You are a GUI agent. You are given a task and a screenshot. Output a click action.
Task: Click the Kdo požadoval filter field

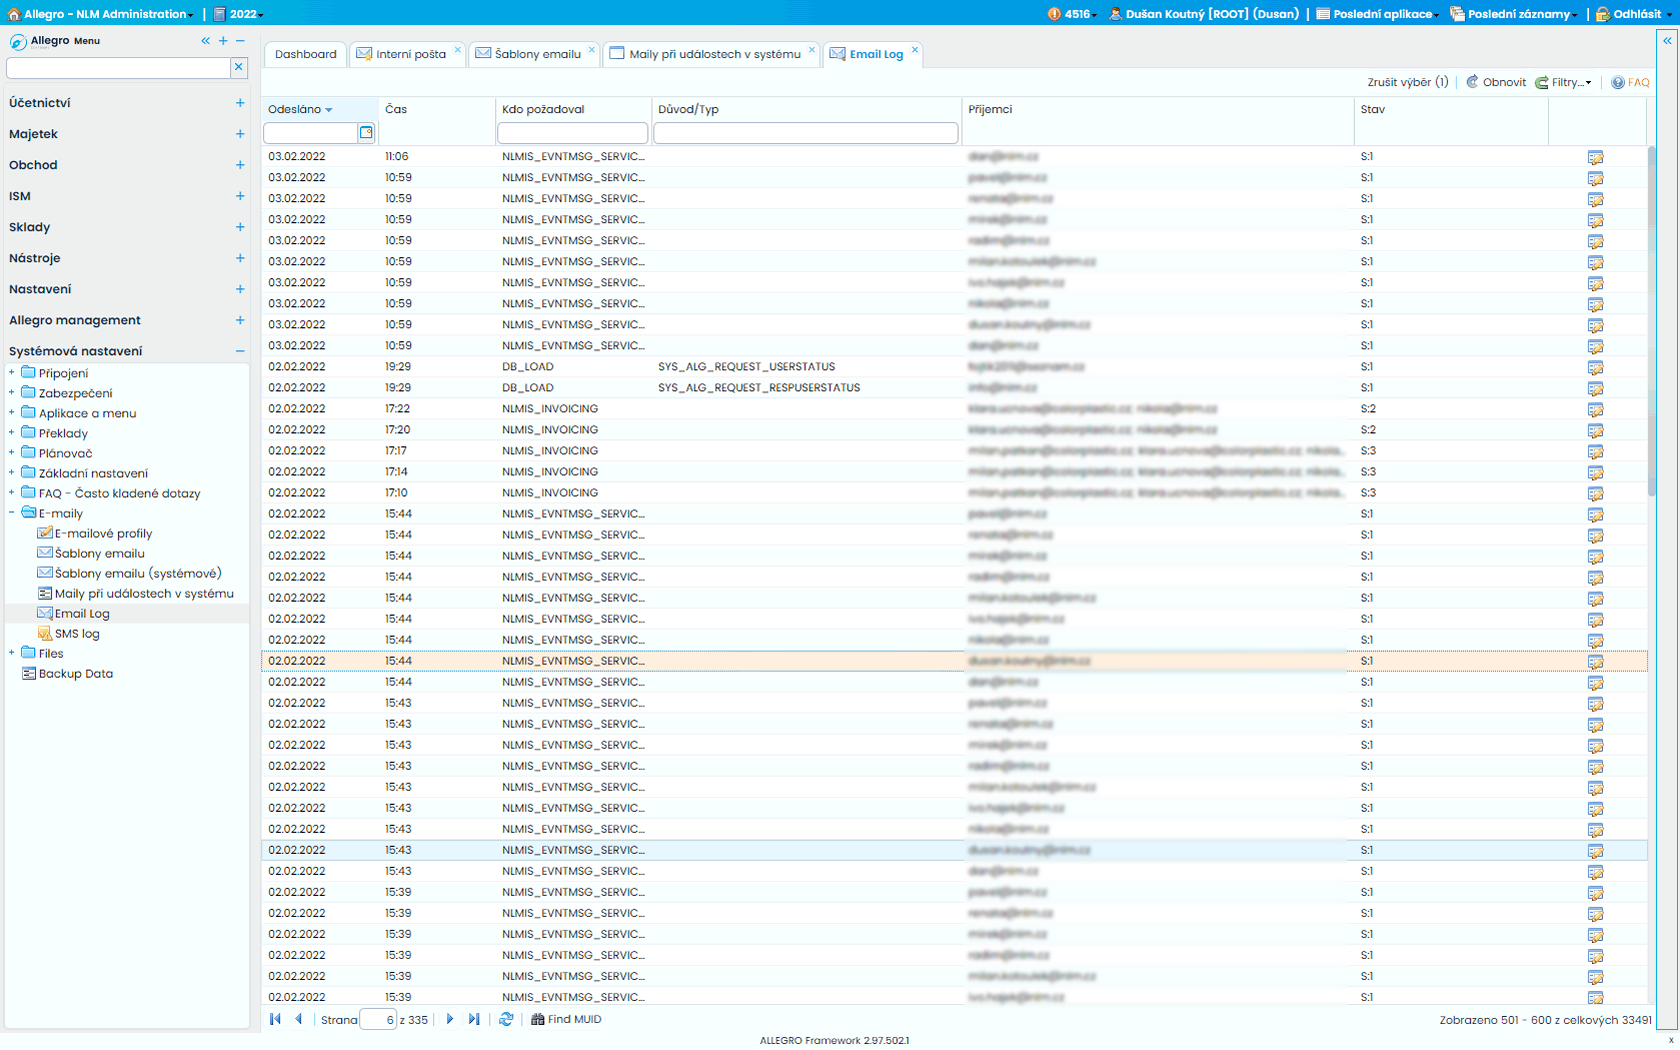pyautogui.click(x=572, y=132)
